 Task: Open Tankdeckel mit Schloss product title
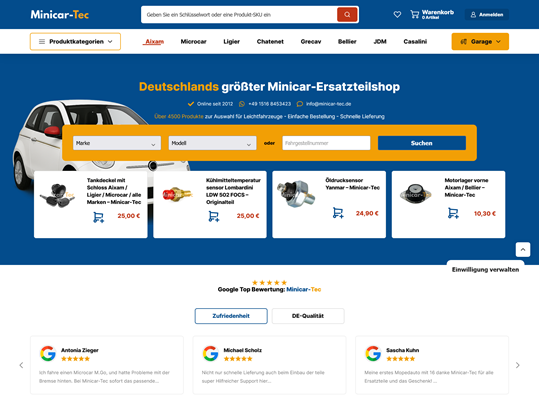click(x=114, y=191)
